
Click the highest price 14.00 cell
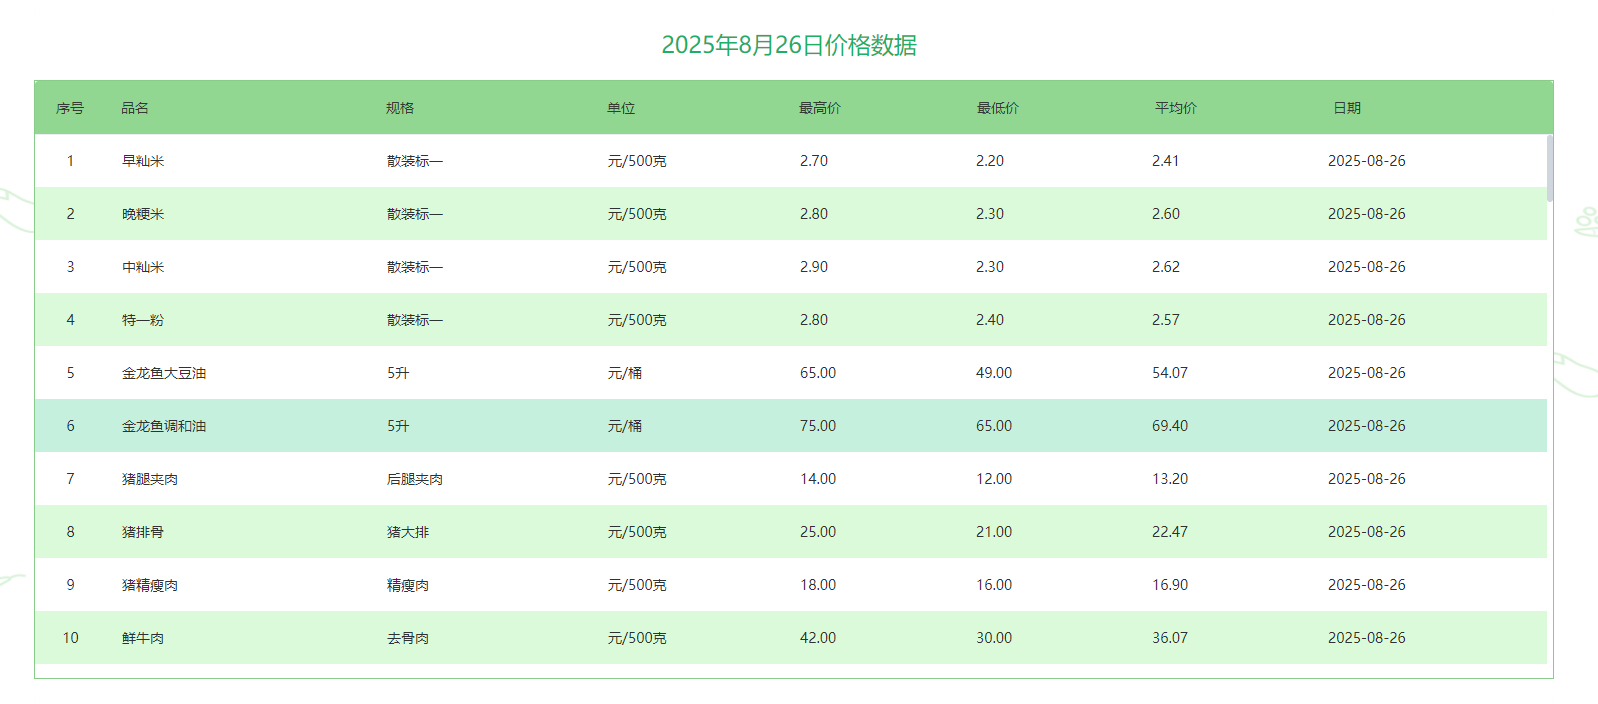pyautogui.click(x=818, y=479)
